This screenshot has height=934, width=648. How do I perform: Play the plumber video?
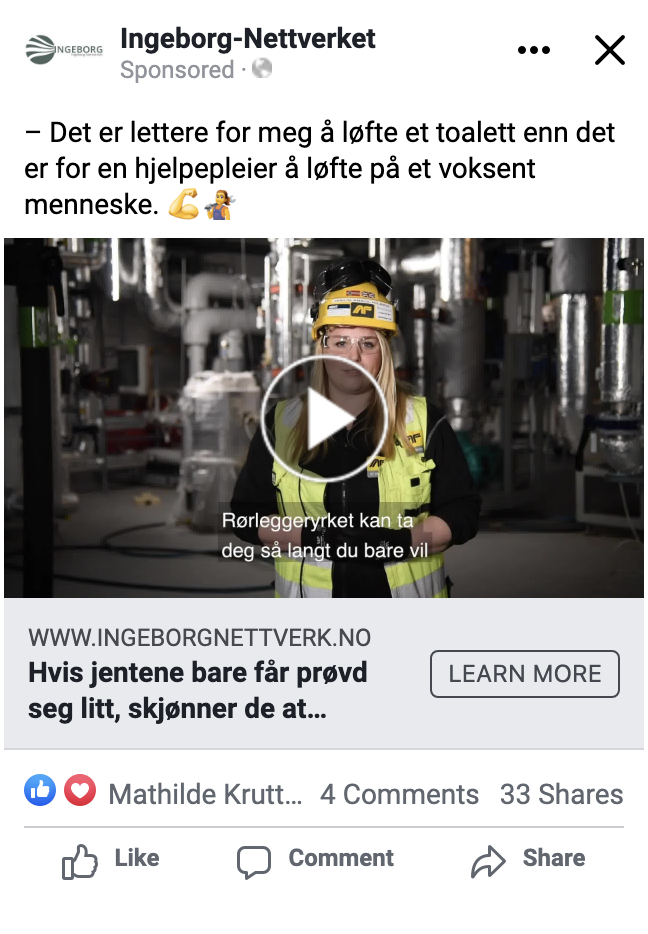324,418
